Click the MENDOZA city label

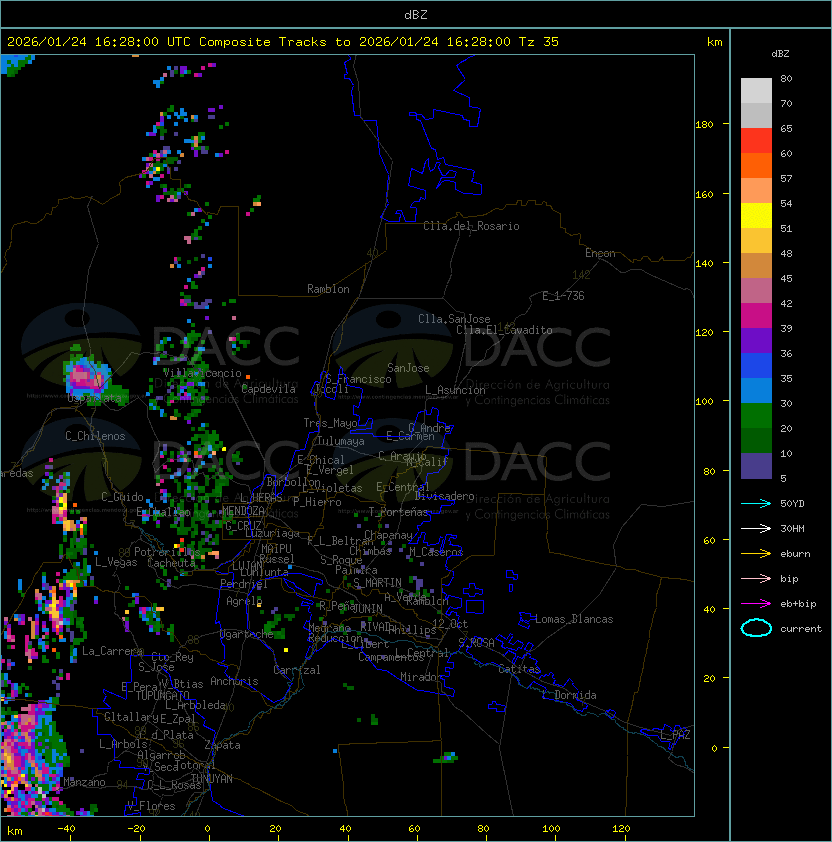(243, 511)
